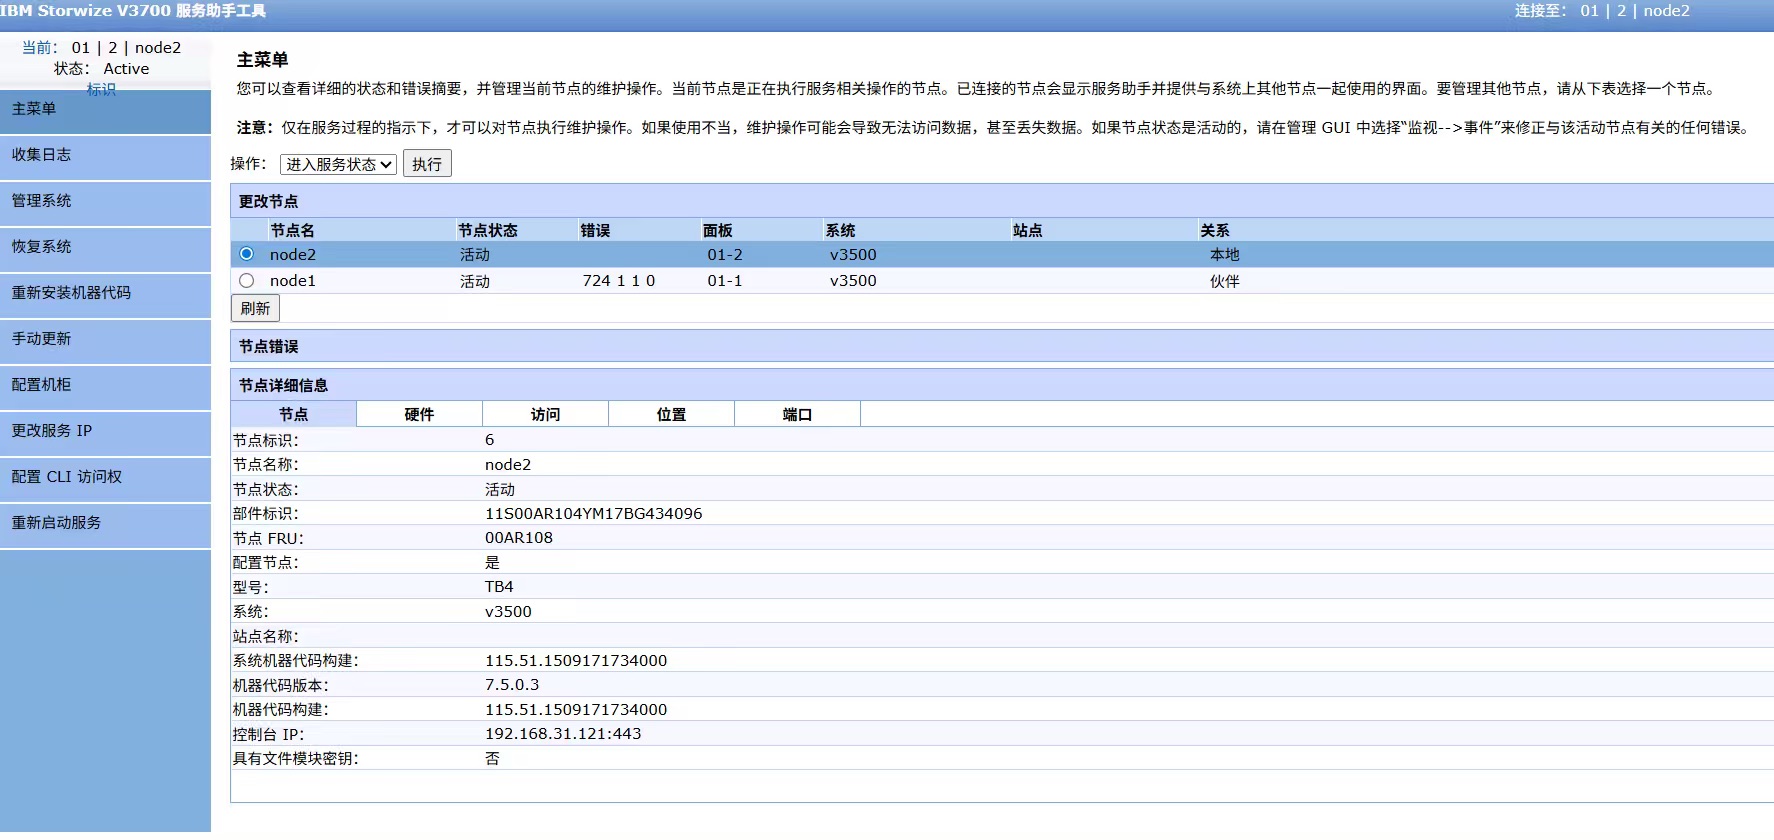
Task: Click the 本地 relationship cell
Action: pos(1225,255)
